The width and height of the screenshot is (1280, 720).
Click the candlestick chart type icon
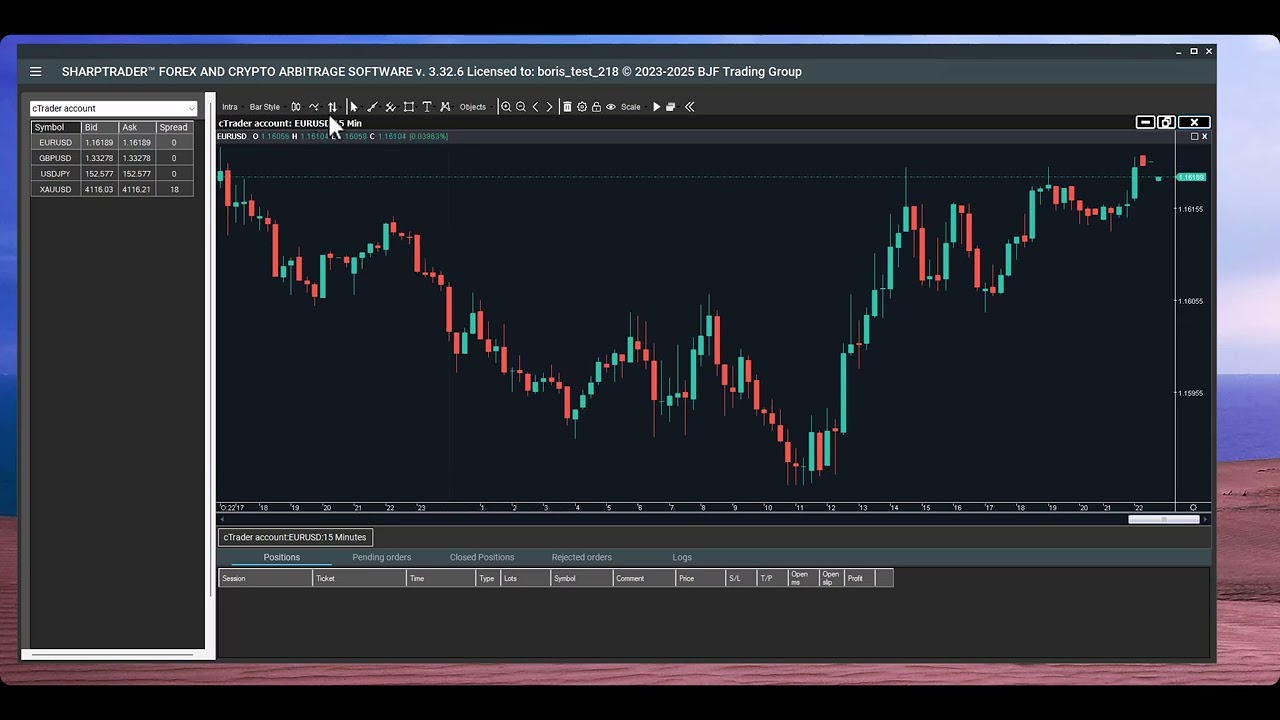point(296,107)
